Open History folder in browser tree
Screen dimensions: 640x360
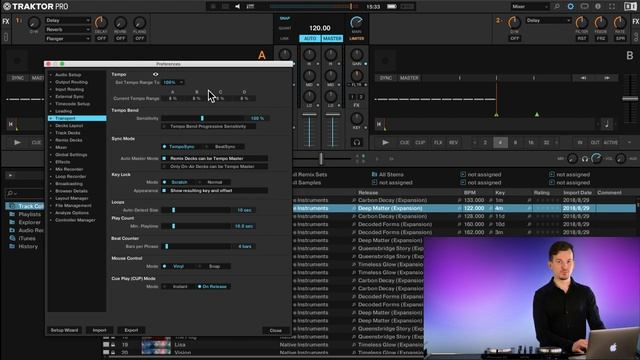coord(28,247)
